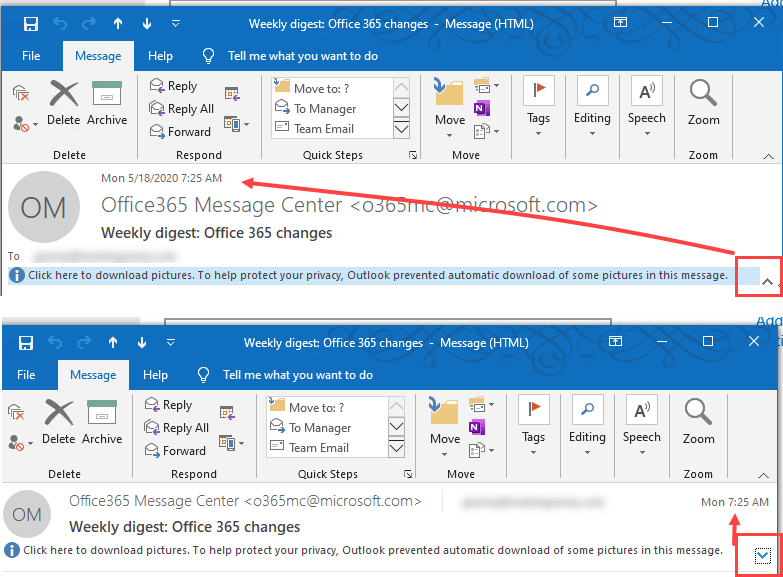Expand Quick Steps gallery in top window
This screenshot has width=783, height=577.
(x=401, y=130)
